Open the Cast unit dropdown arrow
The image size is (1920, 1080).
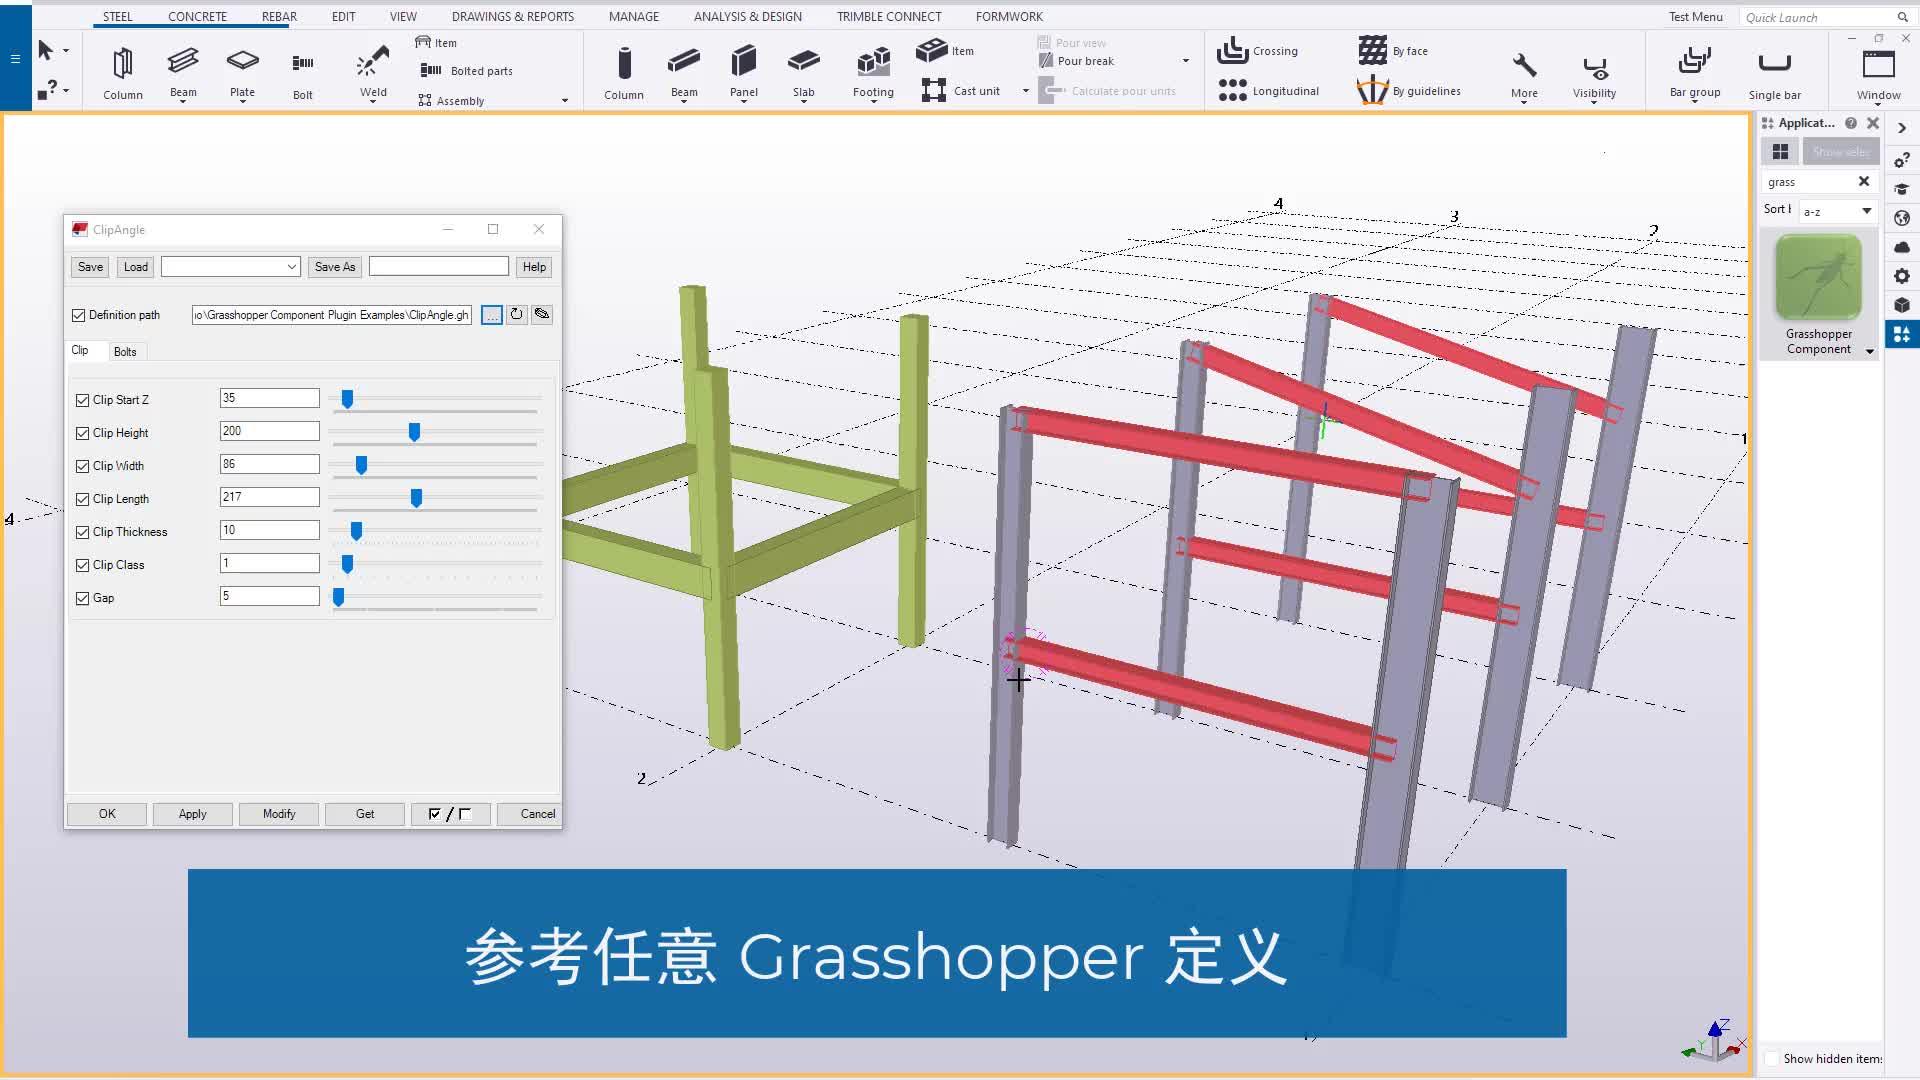point(1025,90)
